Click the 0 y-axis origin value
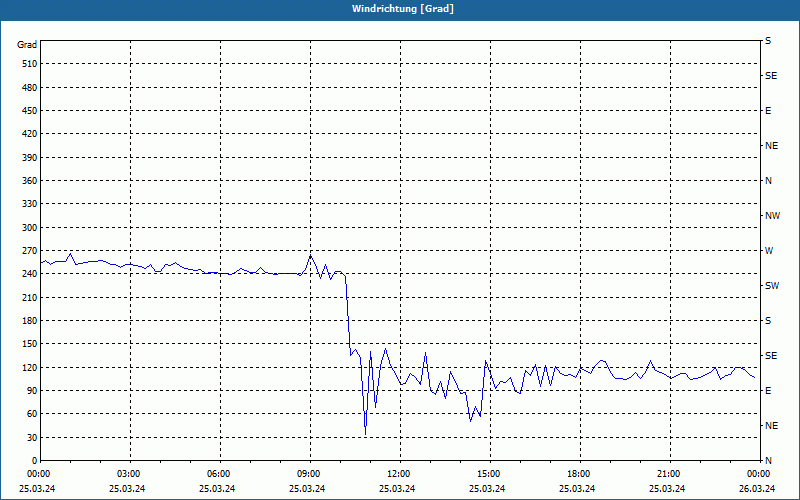Screen dimensions: 800x500 (34, 461)
